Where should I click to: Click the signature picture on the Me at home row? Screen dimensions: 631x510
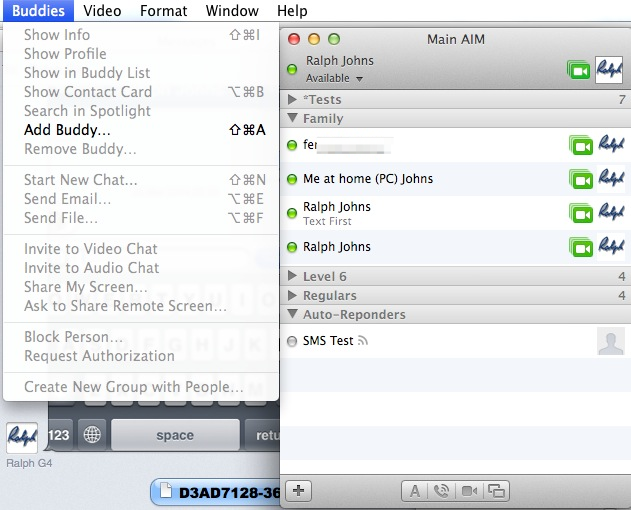point(611,178)
